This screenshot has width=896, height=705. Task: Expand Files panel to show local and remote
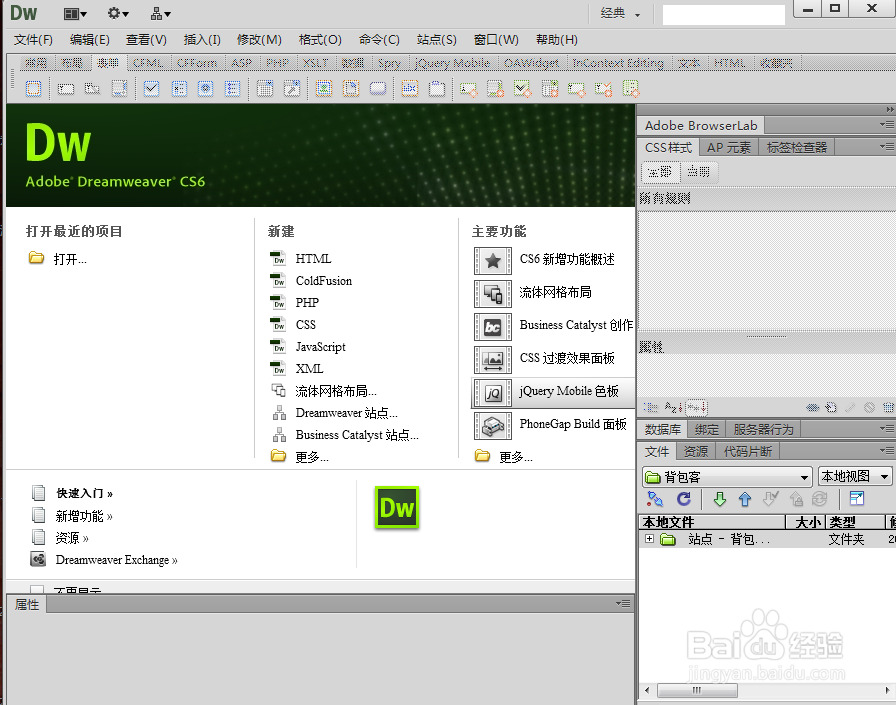pyautogui.click(x=857, y=499)
